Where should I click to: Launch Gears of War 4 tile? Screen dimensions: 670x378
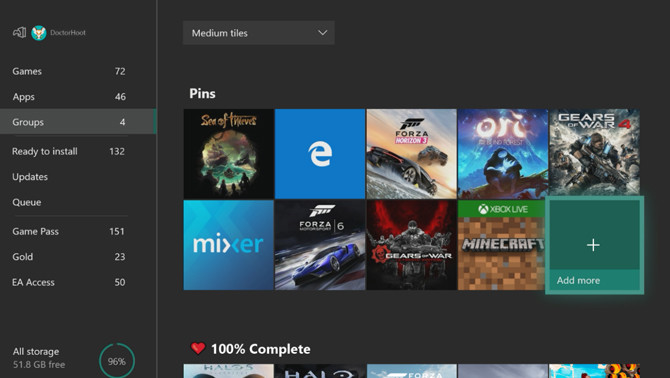pyautogui.click(x=594, y=153)
